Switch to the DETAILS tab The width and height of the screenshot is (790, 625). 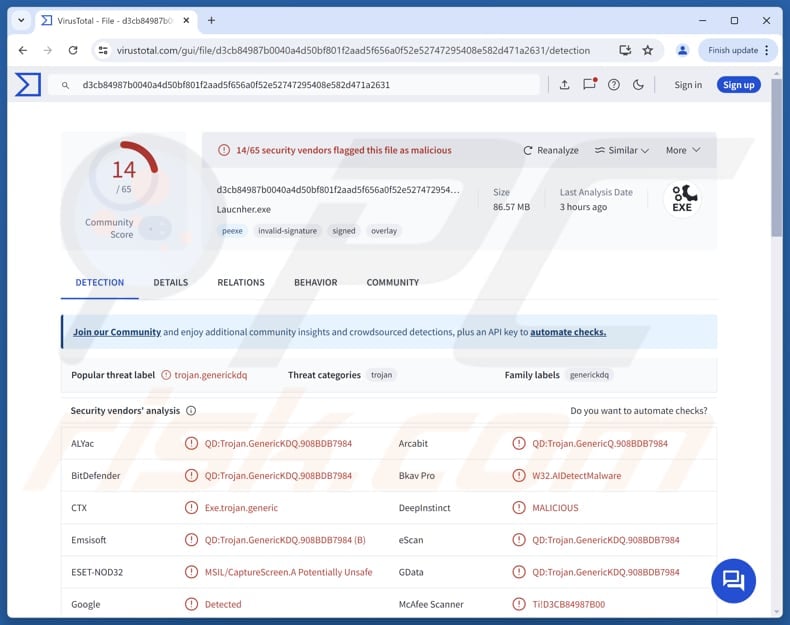coord(170,282)
